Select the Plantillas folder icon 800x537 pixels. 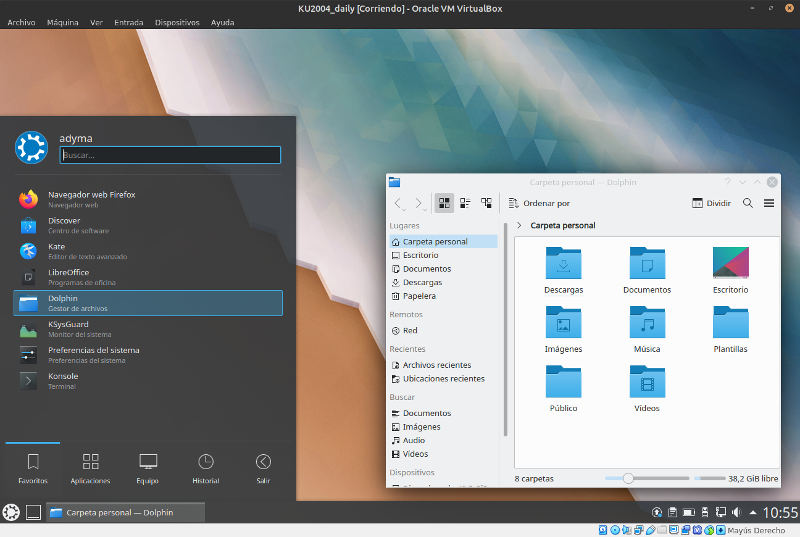click(731, 322)
